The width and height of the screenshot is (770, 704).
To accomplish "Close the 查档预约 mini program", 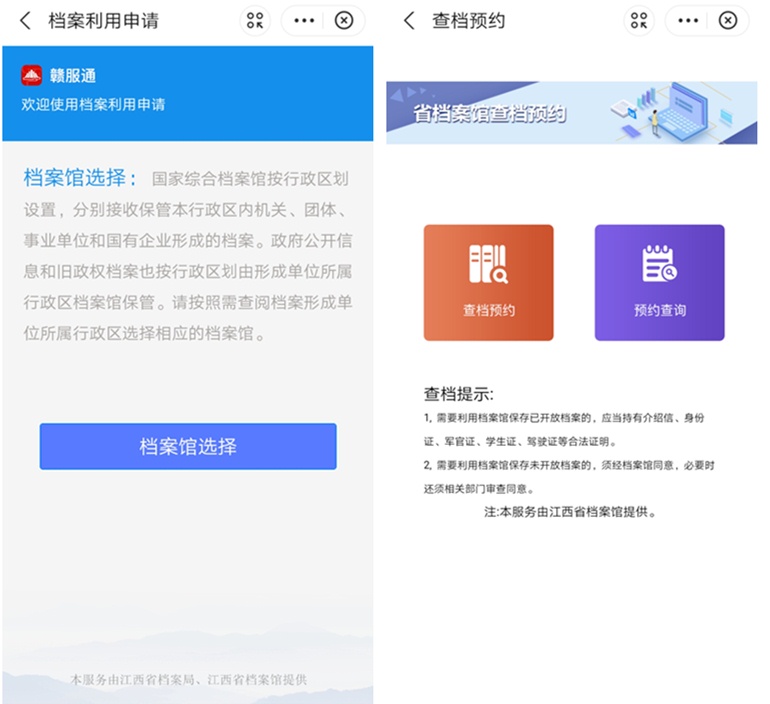I will tap(728, 20).
